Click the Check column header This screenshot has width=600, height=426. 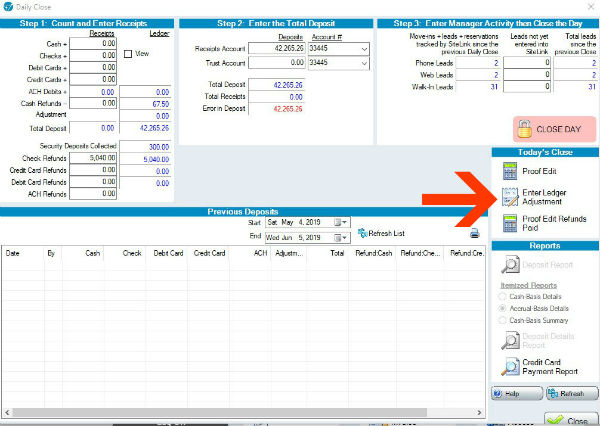point(124,253)
